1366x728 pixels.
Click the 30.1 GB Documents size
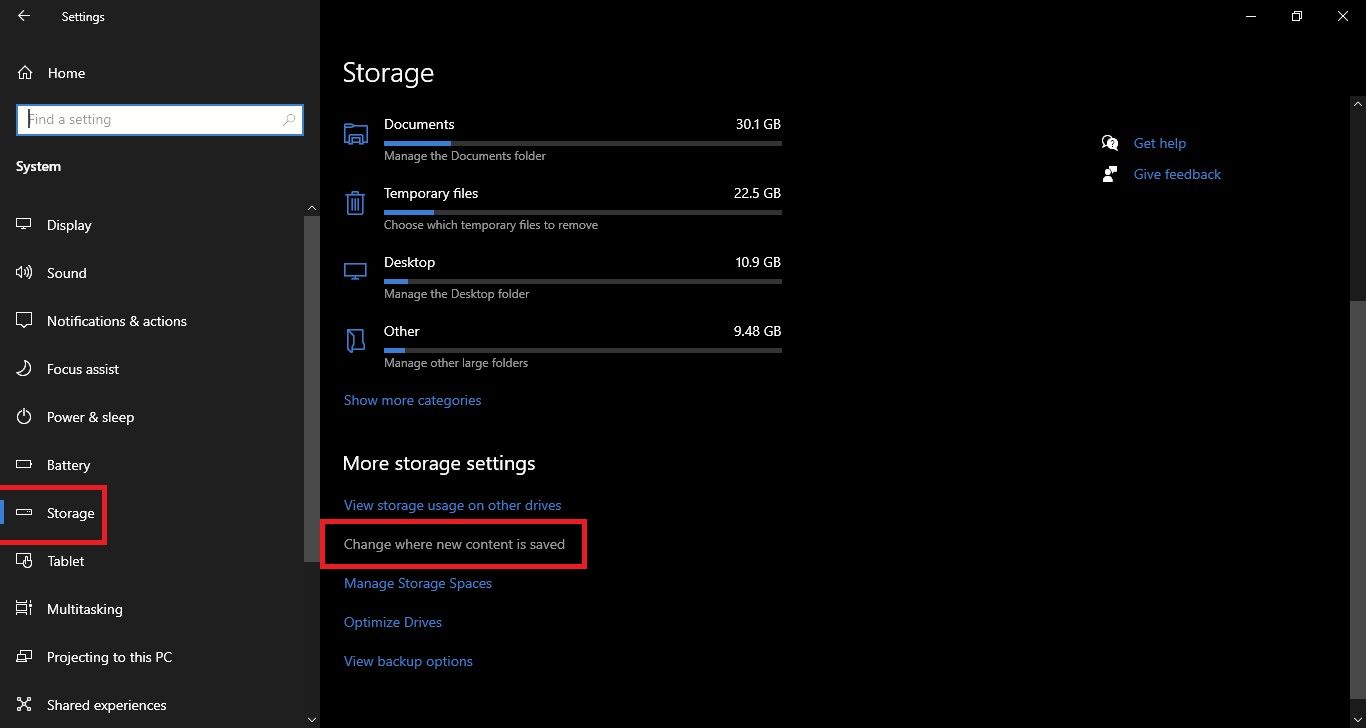[758, 124]
